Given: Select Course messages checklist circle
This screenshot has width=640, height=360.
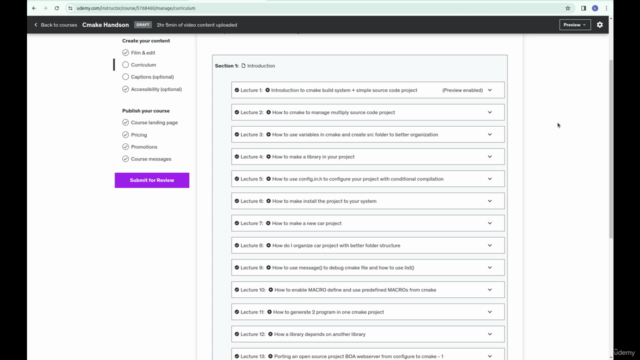Looking at the screenshot, I should (125, 159).
